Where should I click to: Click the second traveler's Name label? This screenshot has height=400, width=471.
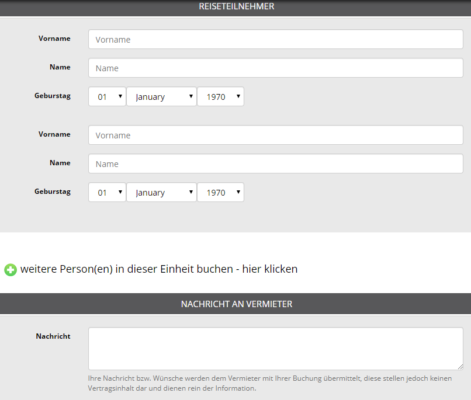(x=60, y=163)
